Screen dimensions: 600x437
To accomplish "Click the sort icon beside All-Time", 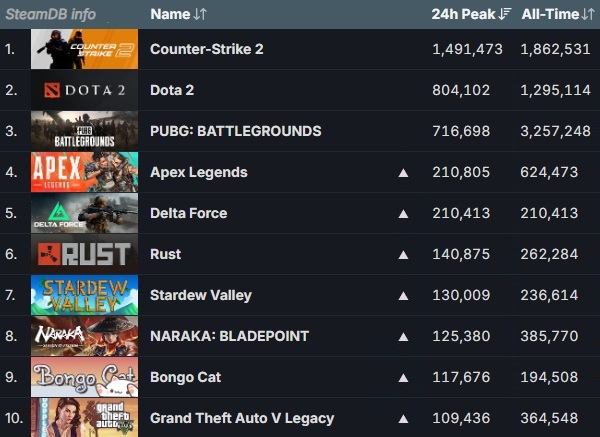I will pos(588,14).
